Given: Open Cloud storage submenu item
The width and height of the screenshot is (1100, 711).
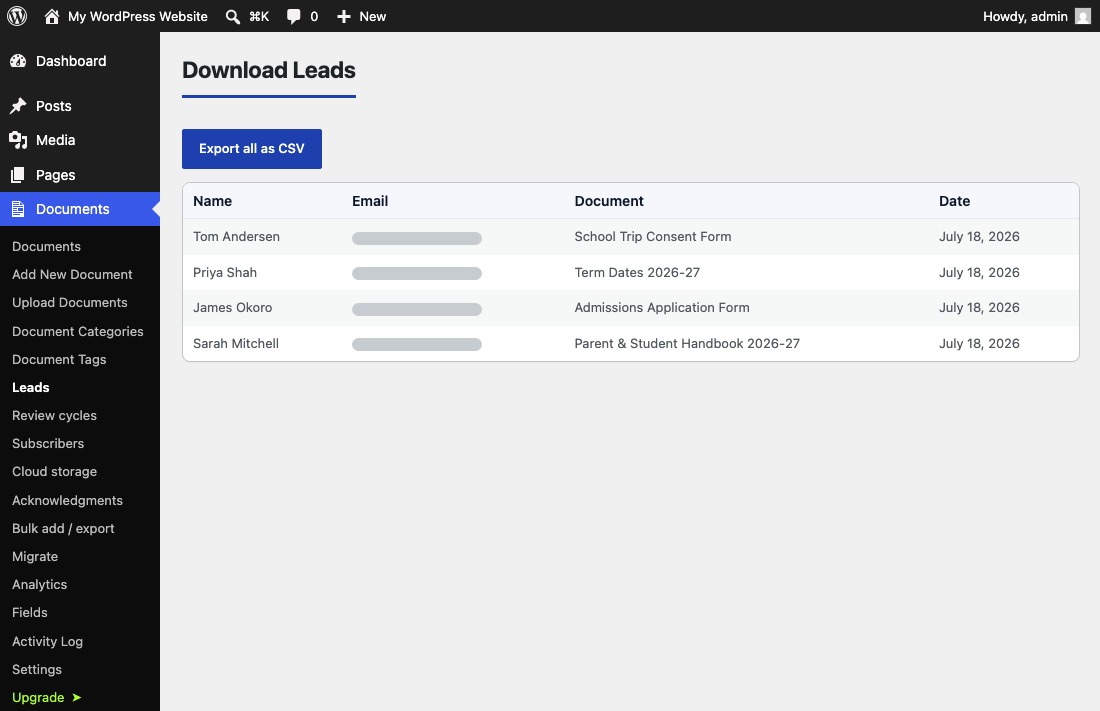Looking at the screenshot, I should [x=55, y=472].
